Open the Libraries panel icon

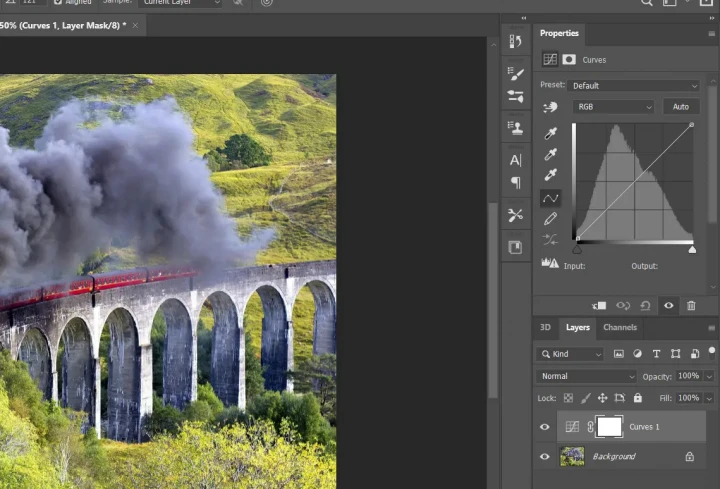(515, 247)
